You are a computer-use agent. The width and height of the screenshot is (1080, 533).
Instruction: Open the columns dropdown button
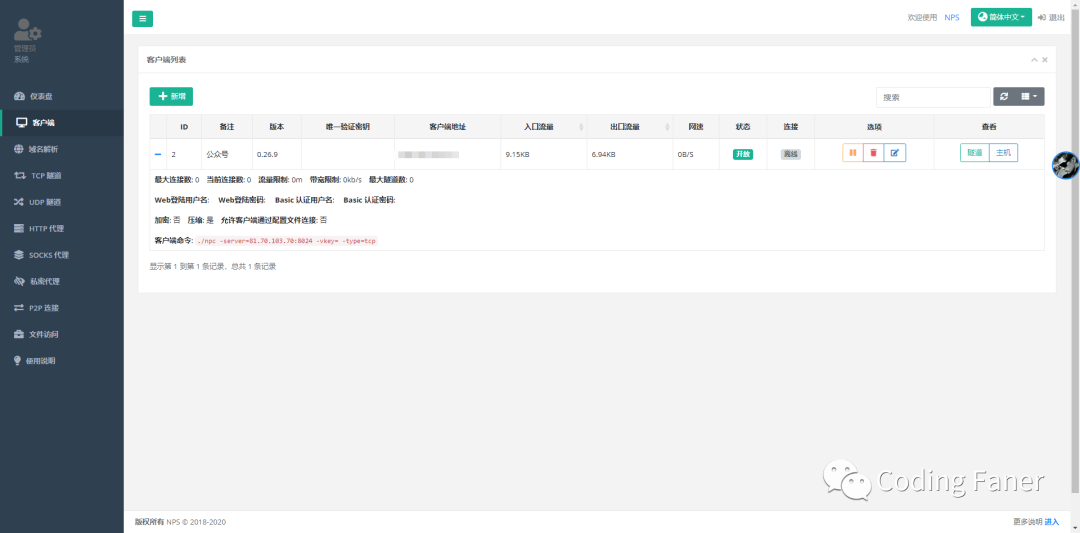tap(1029, 97)
